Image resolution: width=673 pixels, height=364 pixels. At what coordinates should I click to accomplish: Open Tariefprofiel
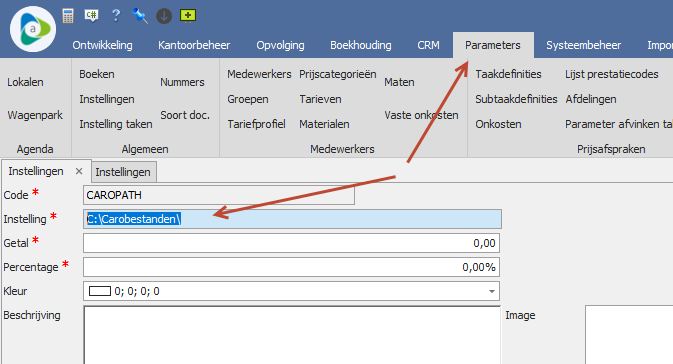click(x=256, y=124)
